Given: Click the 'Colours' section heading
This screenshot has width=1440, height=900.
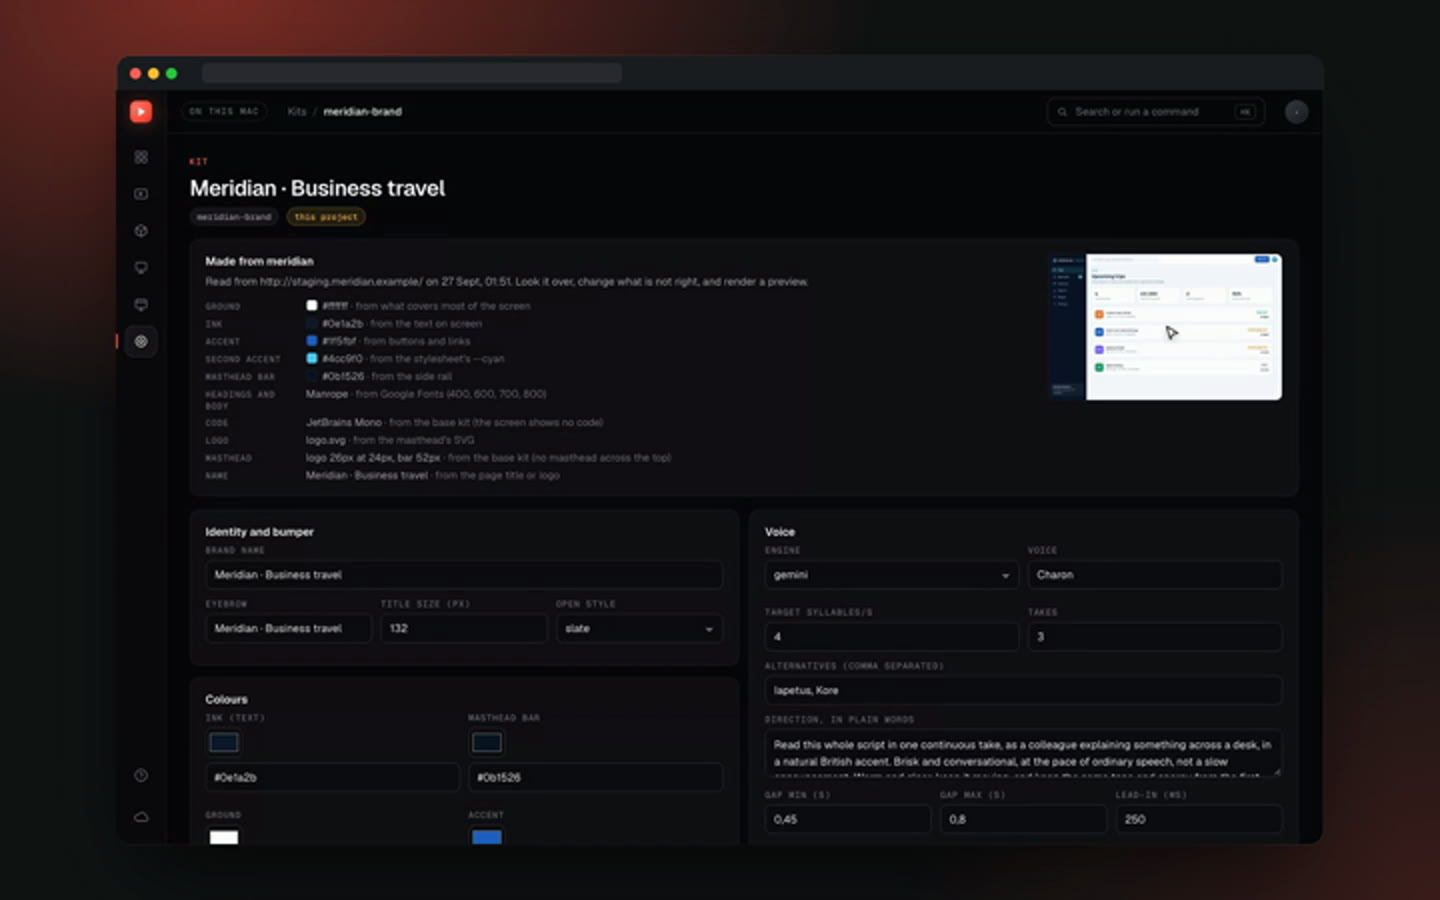Looking at the screenshot, I should coord(227,699).
